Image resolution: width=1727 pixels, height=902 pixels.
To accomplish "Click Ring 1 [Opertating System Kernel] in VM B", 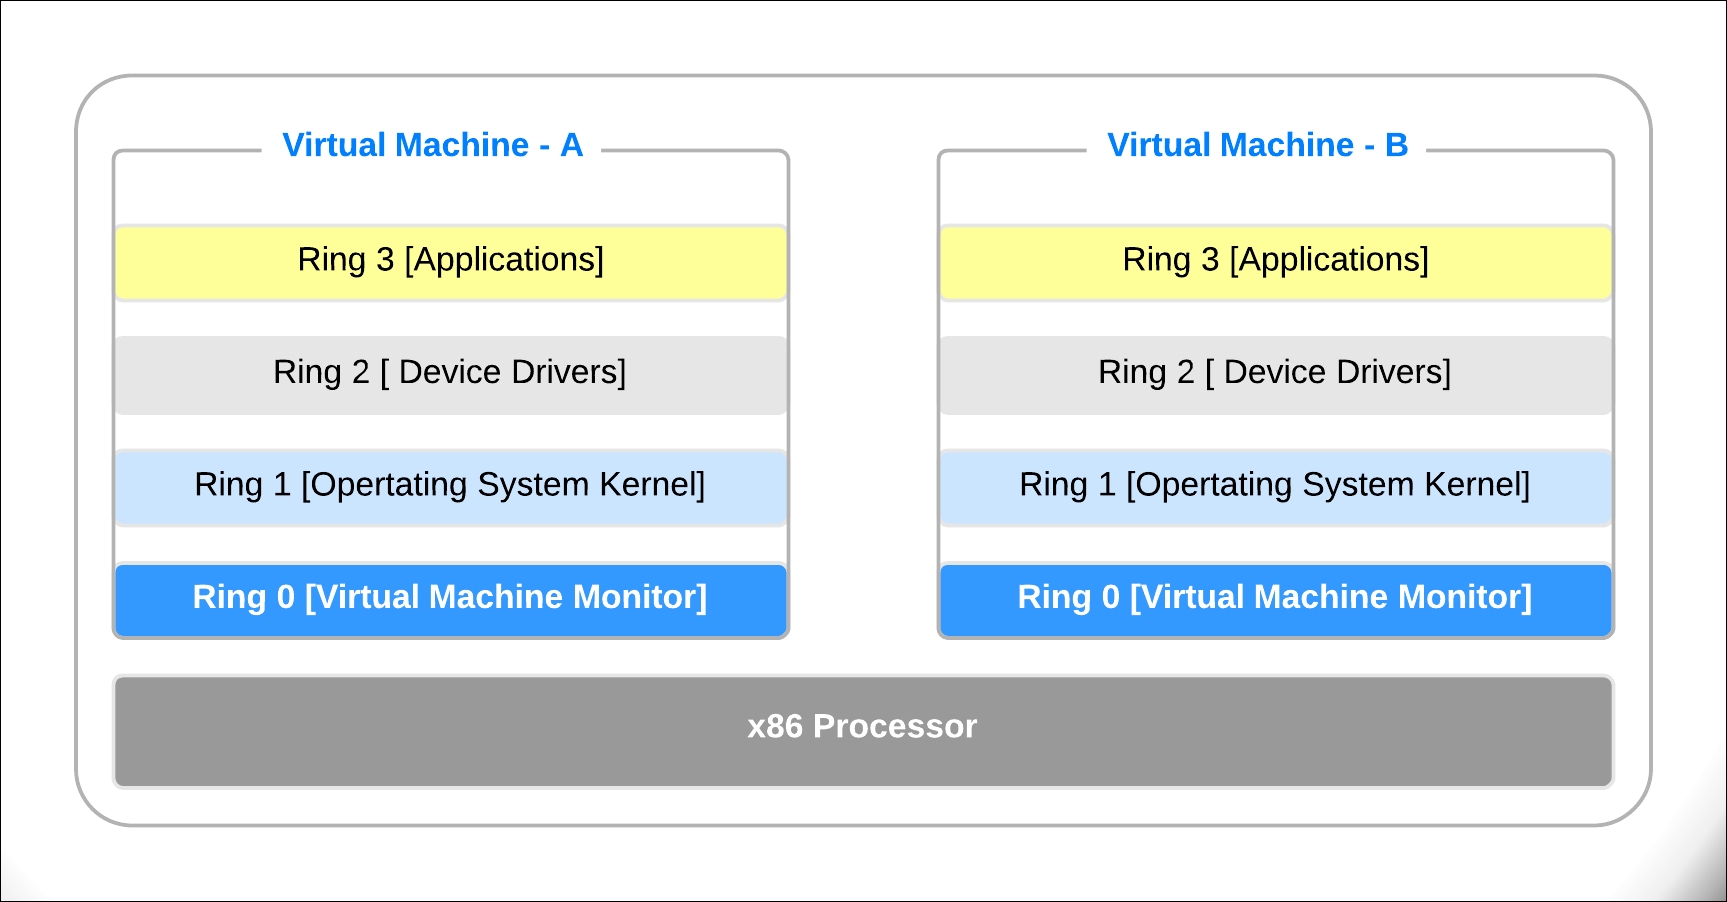I will tap(1276, 488).
